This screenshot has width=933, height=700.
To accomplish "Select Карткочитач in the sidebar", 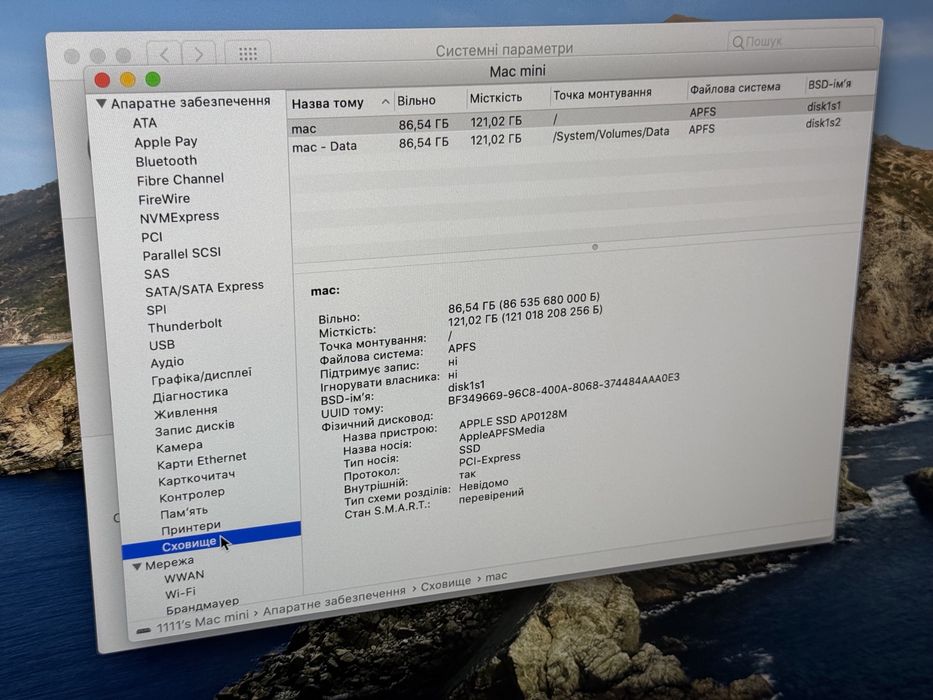I will click(196, 478).
